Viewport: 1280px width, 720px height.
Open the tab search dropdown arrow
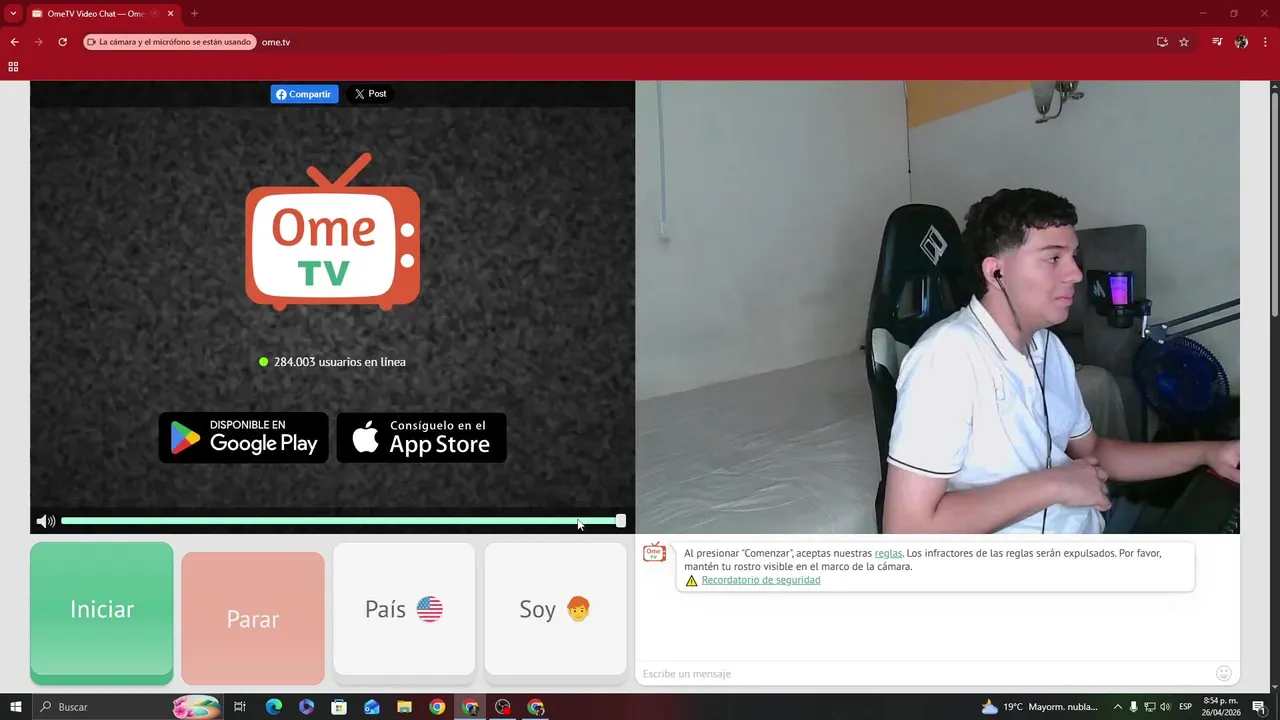(13, 14)
